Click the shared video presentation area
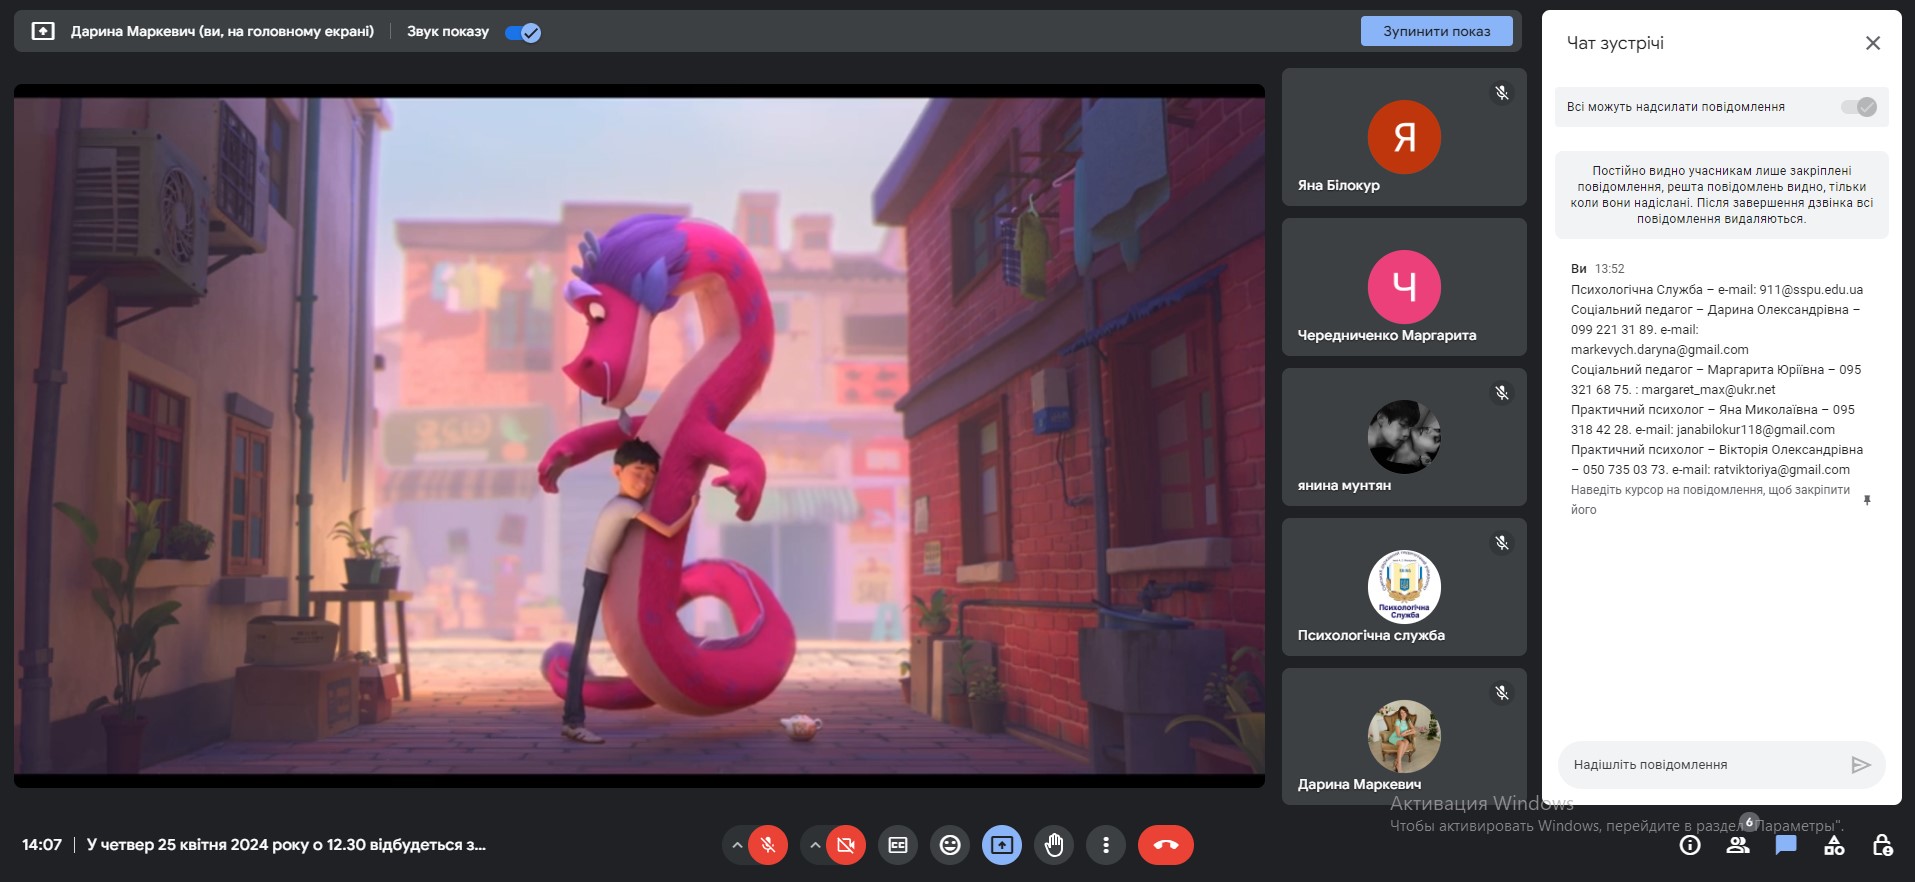Image resolution: width=1915 pixels, height=882 pixels. (639, 436)
